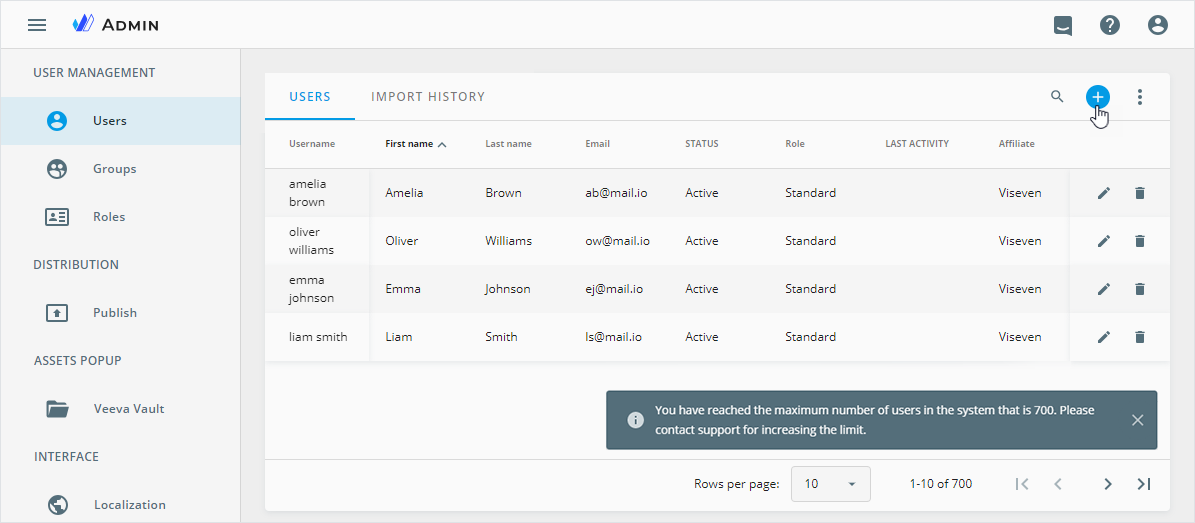The image size is (1195, 523).
Task: Open the three-dot more options menu
Action: coord(1139,97)
